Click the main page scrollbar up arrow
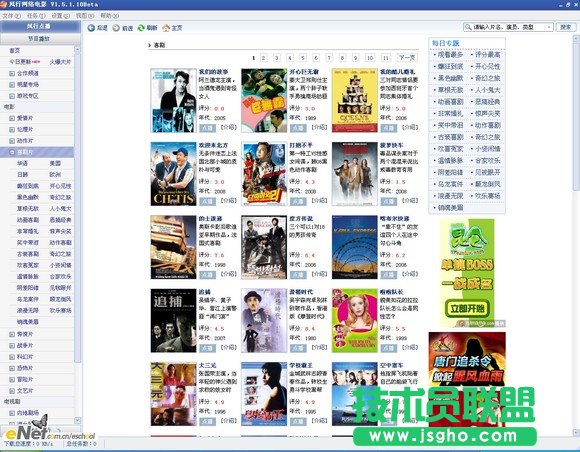 (x=576, y=38)
